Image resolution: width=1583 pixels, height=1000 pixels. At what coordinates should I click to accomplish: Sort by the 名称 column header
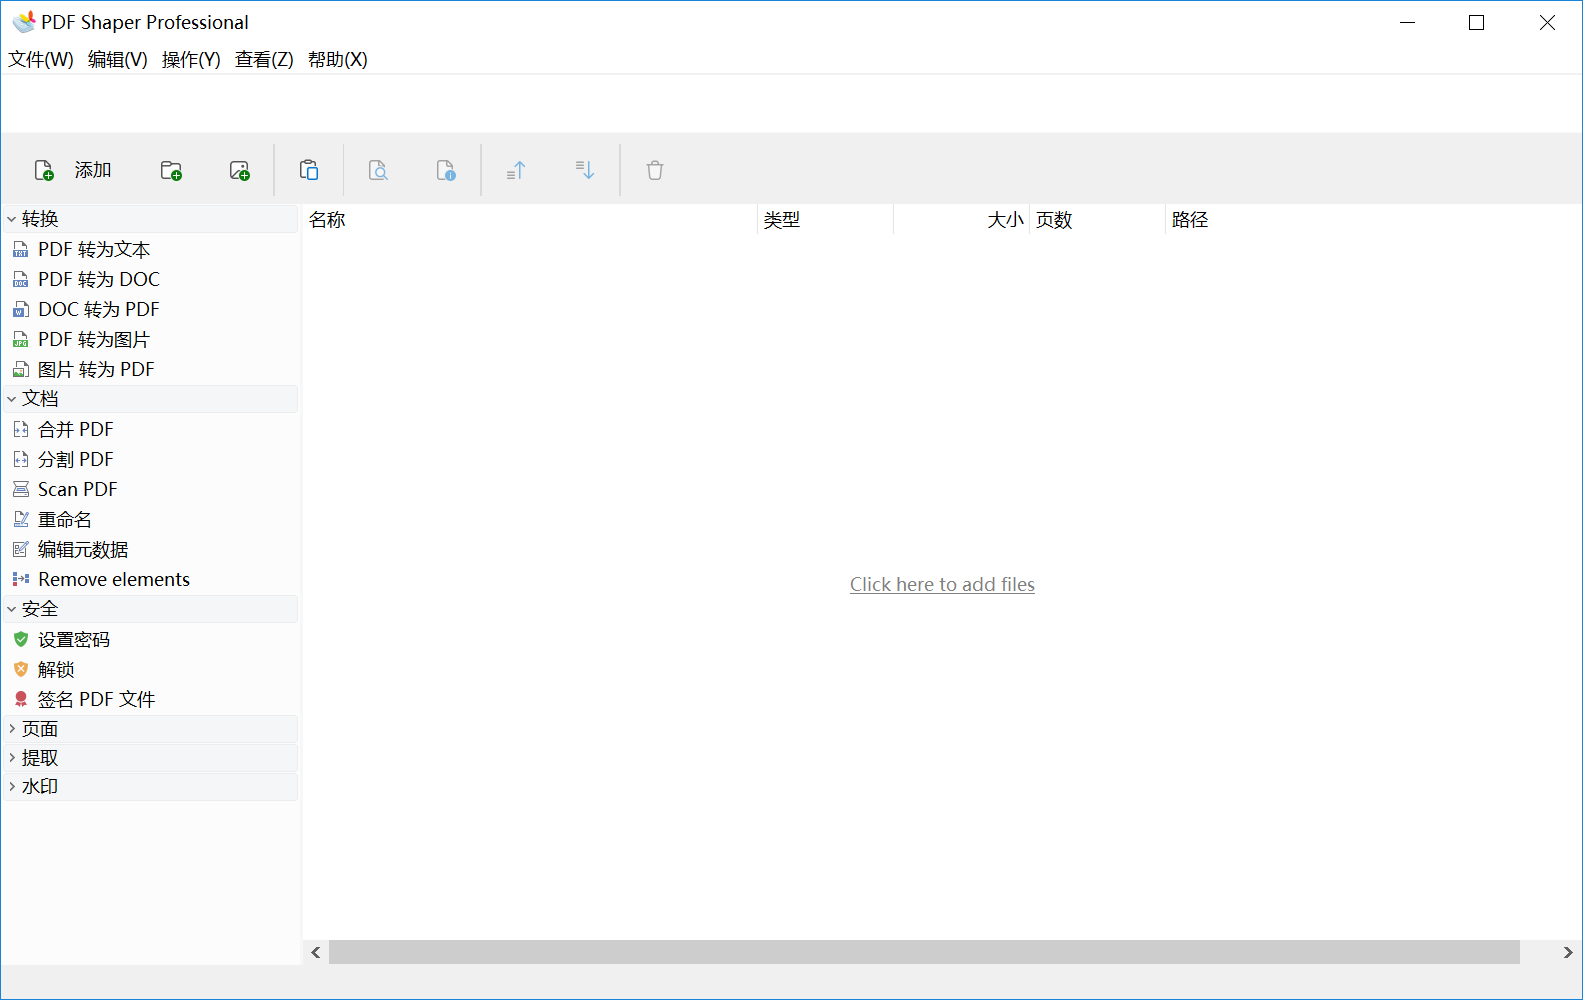[x=529, y=220]
